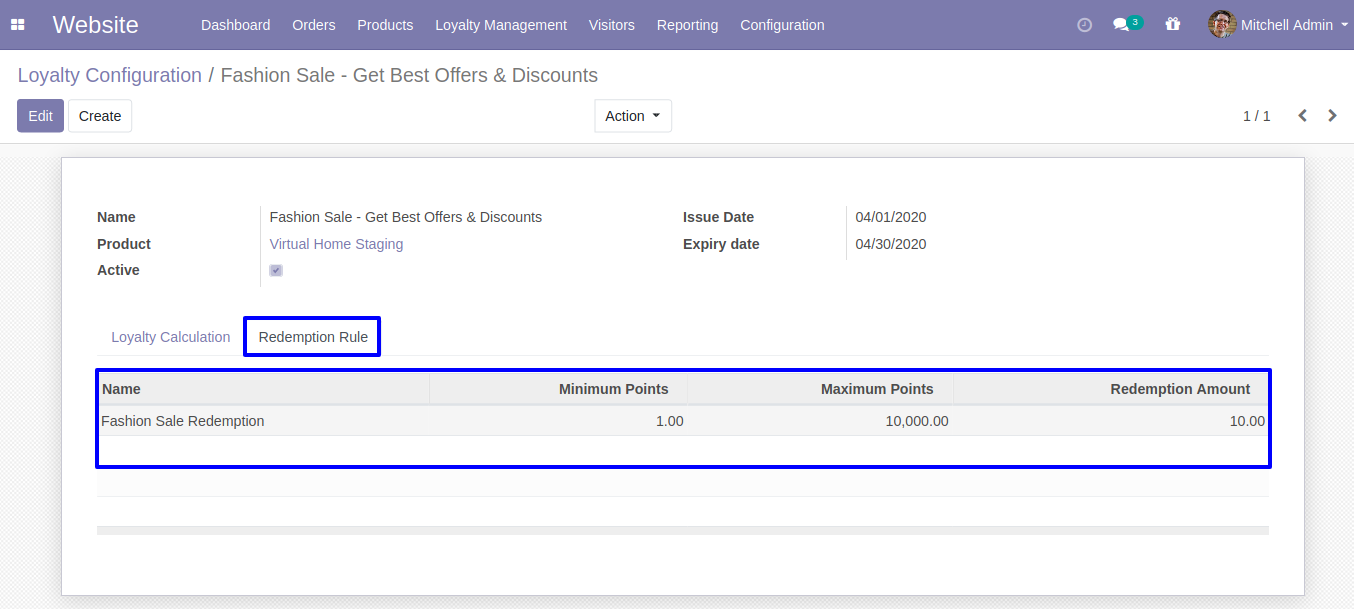Viewport: 1354px width, 609px height.
Task: Select the Redemption Rule tab
Action: (313, 337)
